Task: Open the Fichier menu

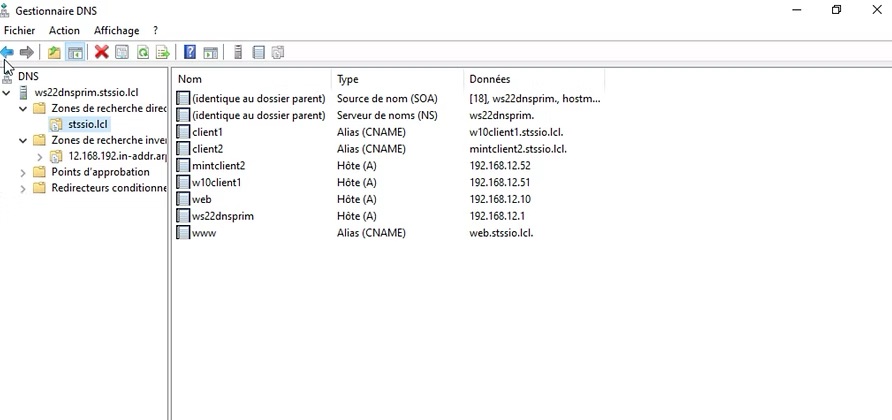Action: click(x=19, y=30)
